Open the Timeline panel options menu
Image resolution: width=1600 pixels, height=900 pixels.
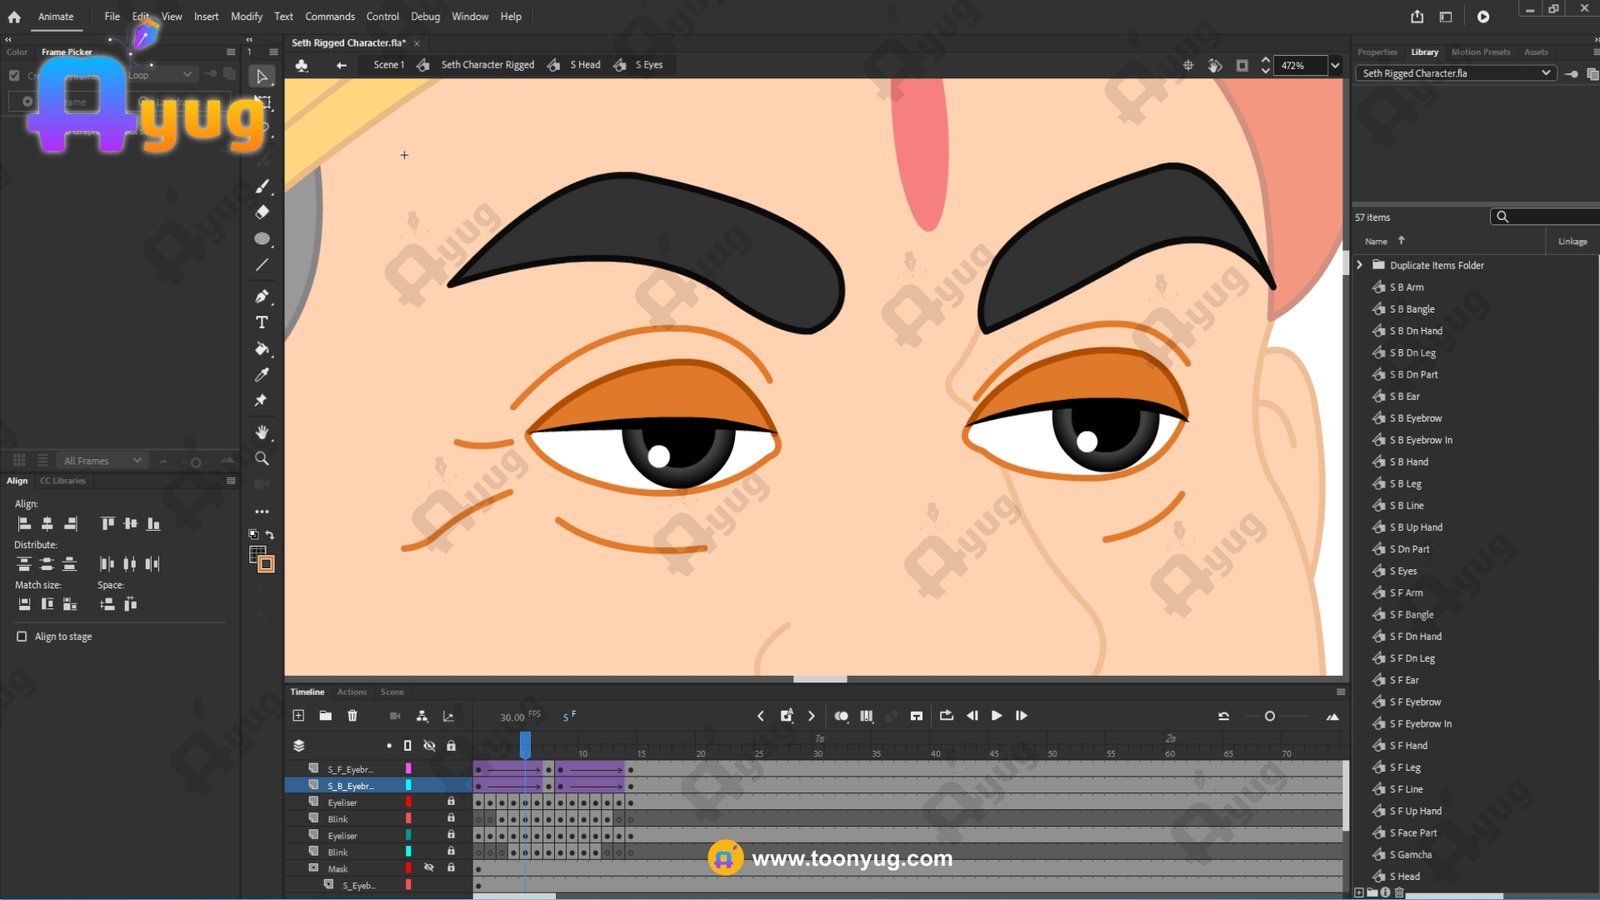click(x=1341, y=692)
